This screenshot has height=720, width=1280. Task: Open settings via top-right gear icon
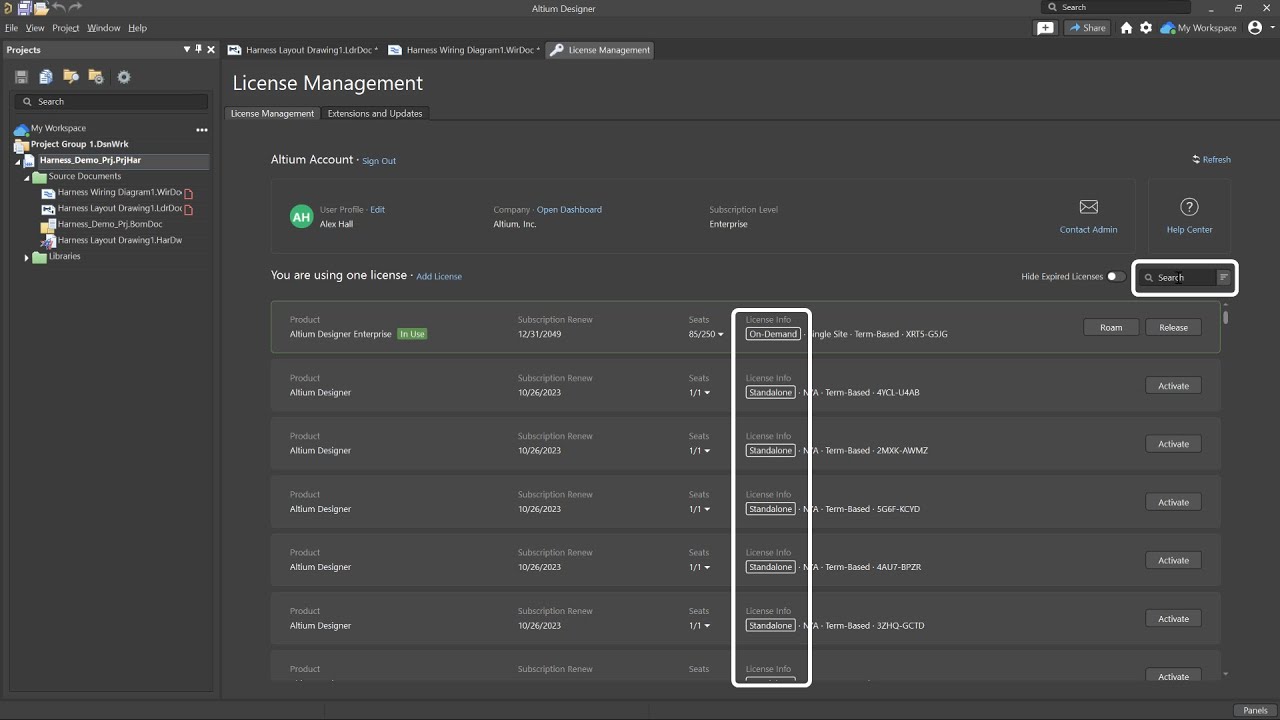coord(1146,28)
